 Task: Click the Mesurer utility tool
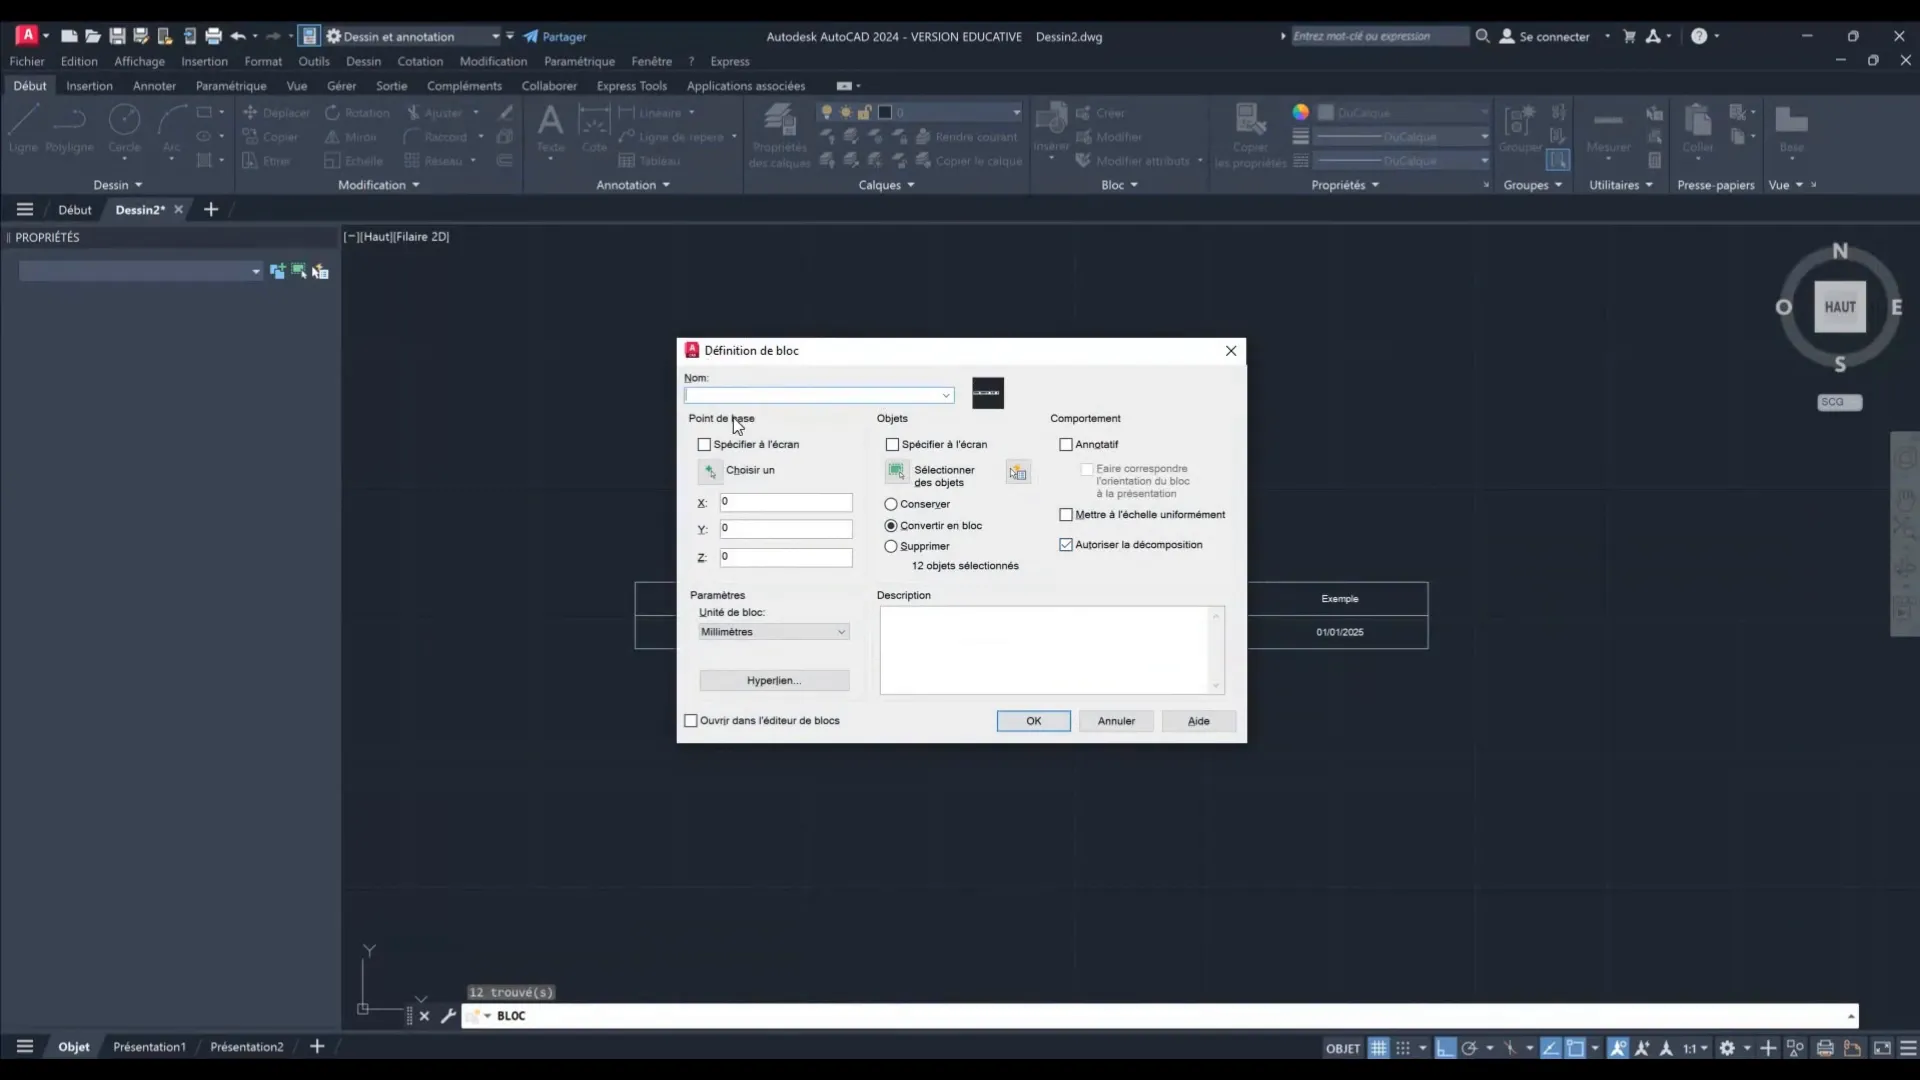pyautogui.click(x=1608, y=129)
